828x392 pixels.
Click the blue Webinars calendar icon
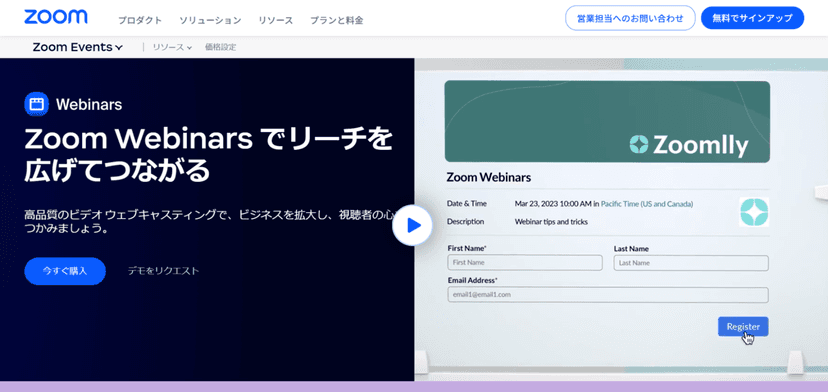(36, 104)
